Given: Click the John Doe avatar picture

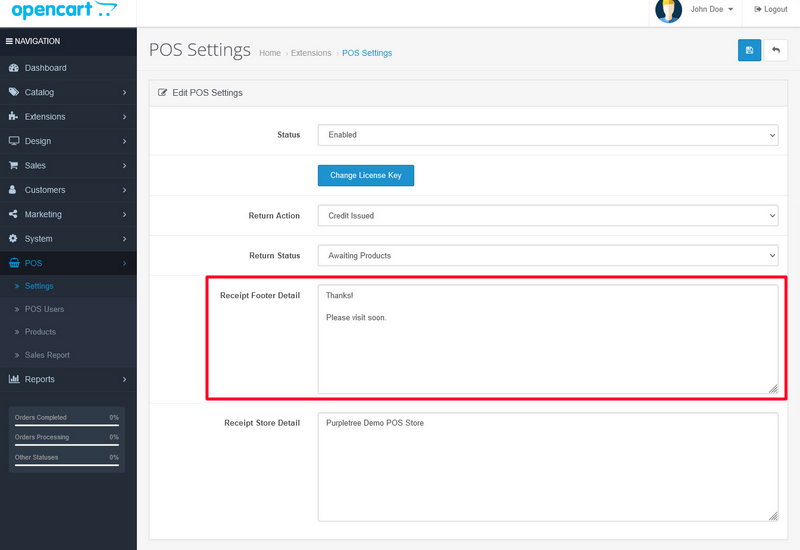Looking at the screenshot, I should point(668,11).
